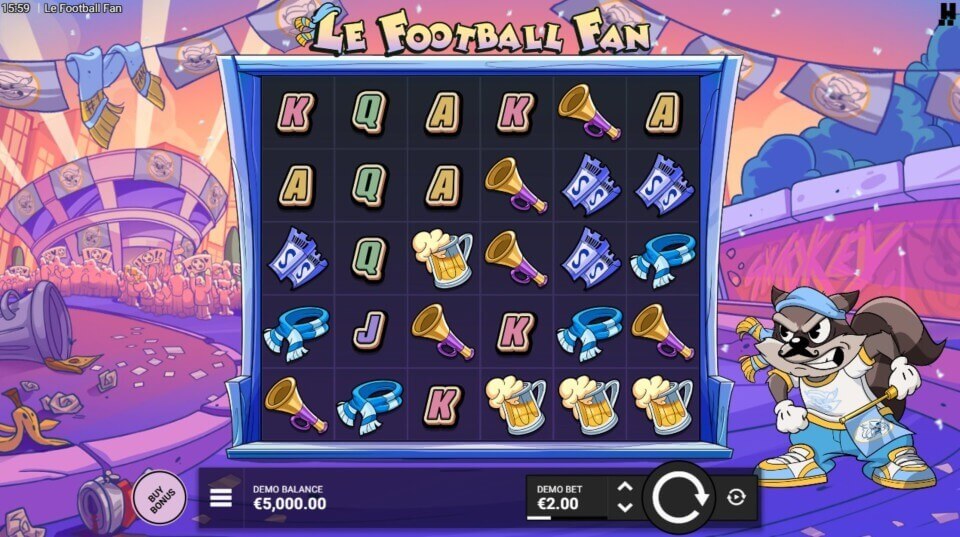Open the hamburger menu icon
The height and width of the screenshot is (537, 960).
(x=220, y=498)
